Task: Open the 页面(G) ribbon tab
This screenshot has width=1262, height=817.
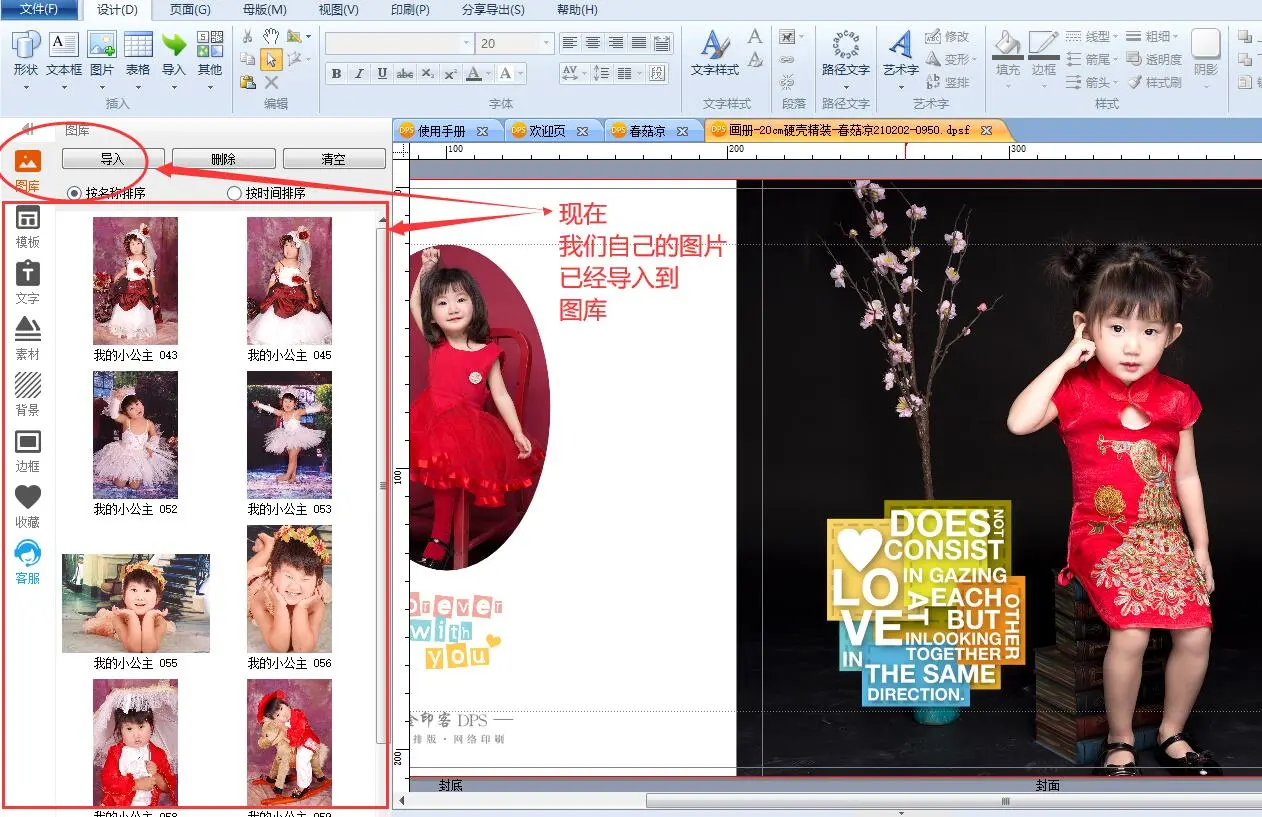Action: pos(189,10)
